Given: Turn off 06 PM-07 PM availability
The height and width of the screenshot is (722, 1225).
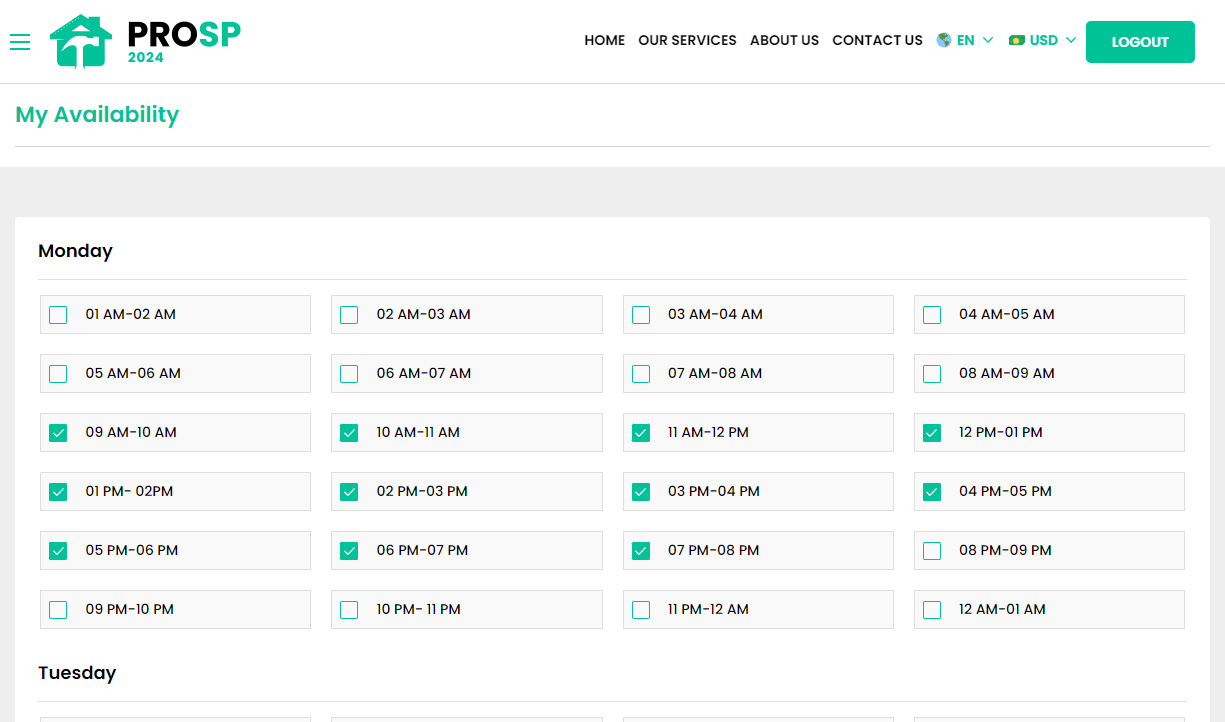Looking at the screenshot, I should pyautogui.click(x=349, y=551).
